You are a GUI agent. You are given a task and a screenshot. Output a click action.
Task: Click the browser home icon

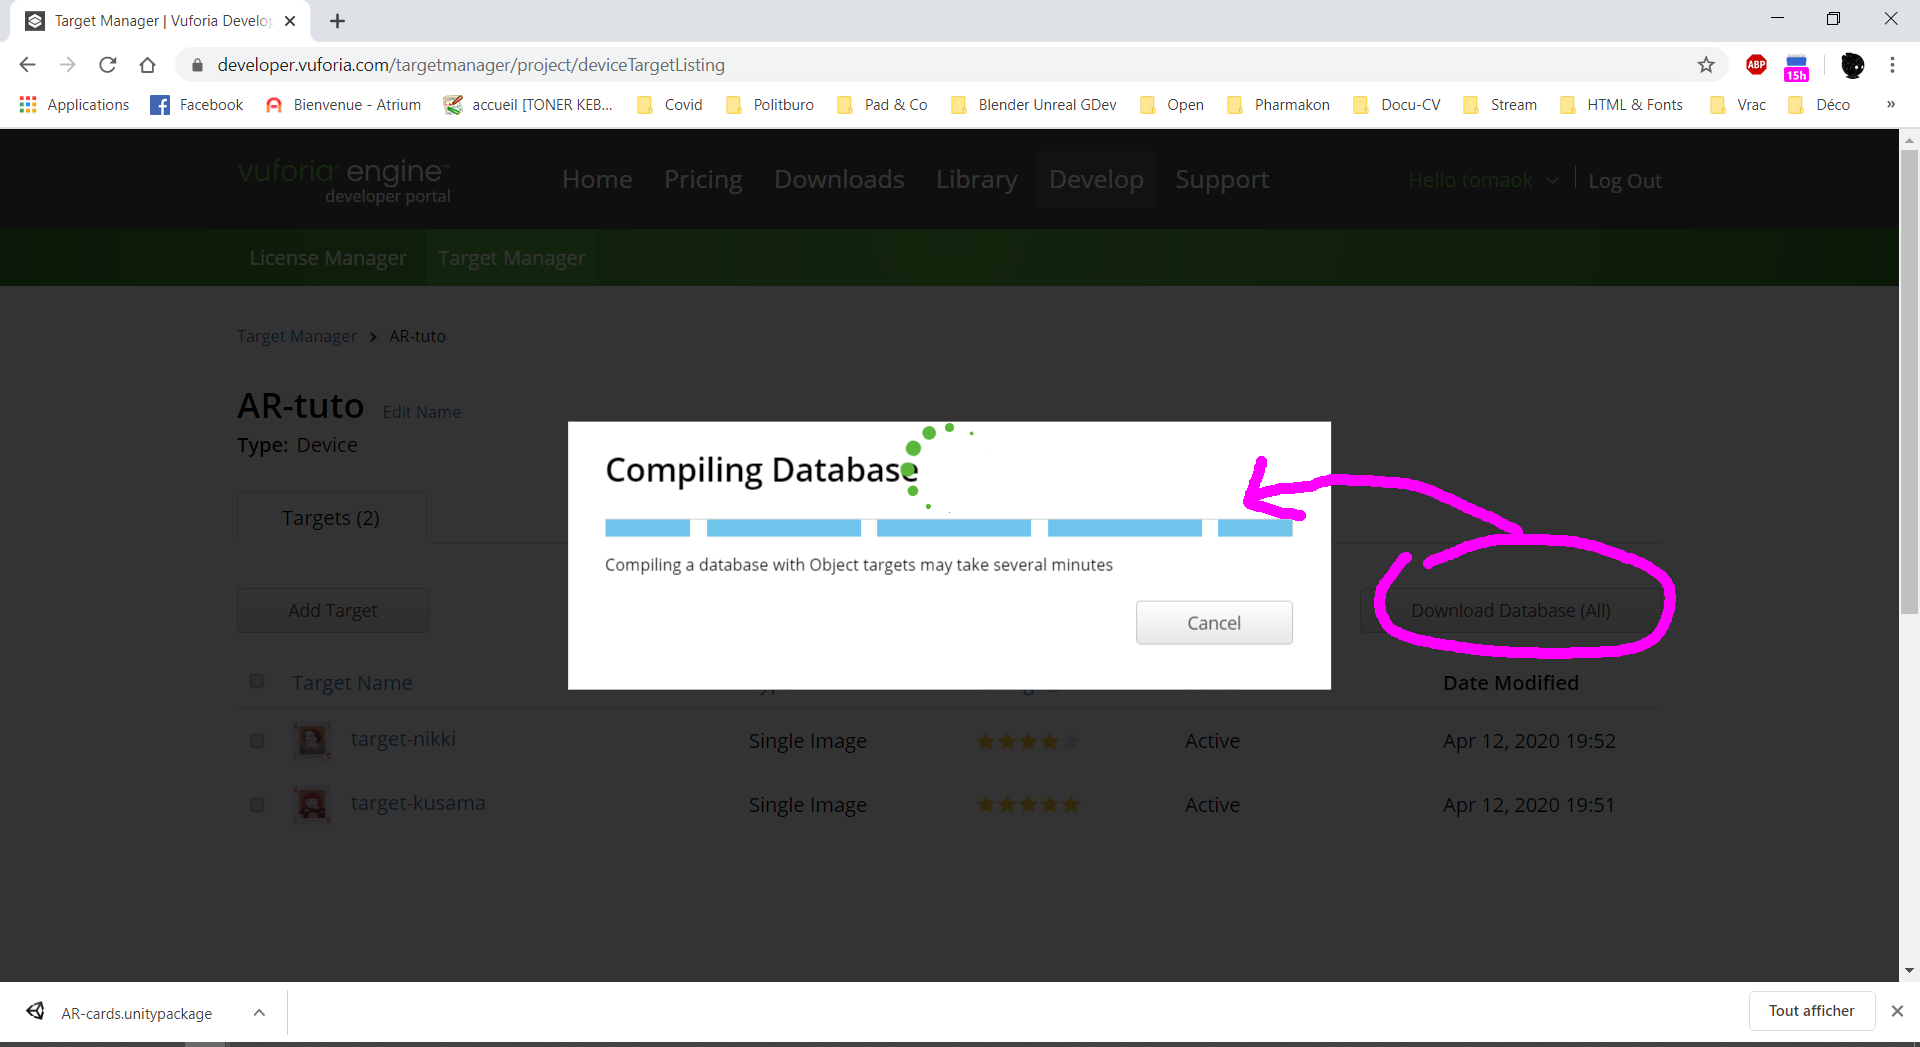tap(148, 65)
